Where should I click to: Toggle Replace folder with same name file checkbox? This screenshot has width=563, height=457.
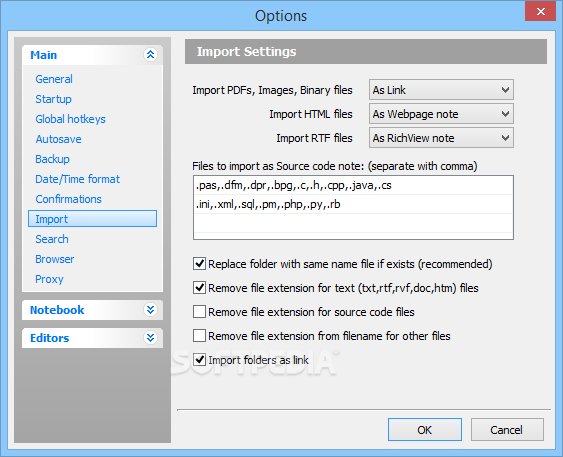199,264
